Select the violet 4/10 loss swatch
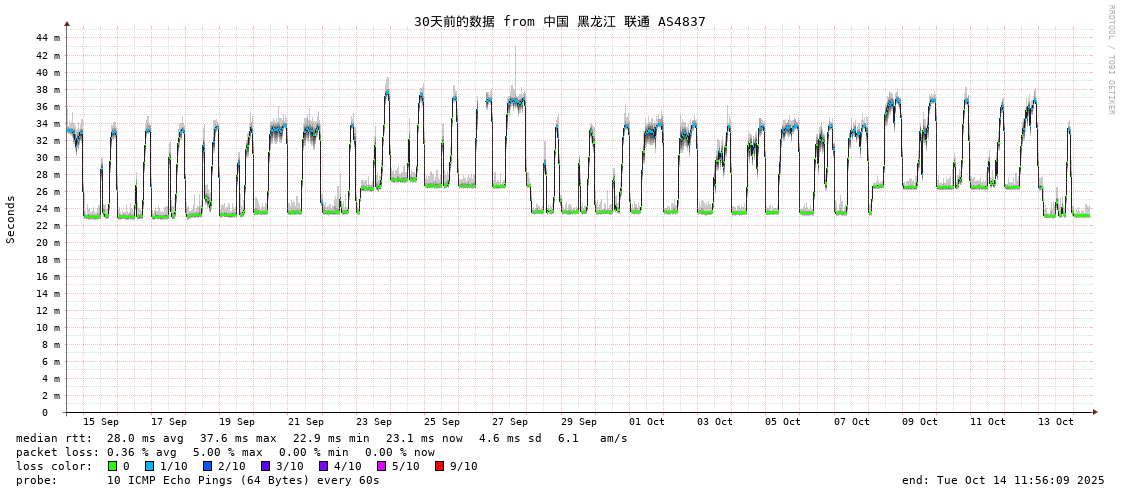 [x=324, y=466]
